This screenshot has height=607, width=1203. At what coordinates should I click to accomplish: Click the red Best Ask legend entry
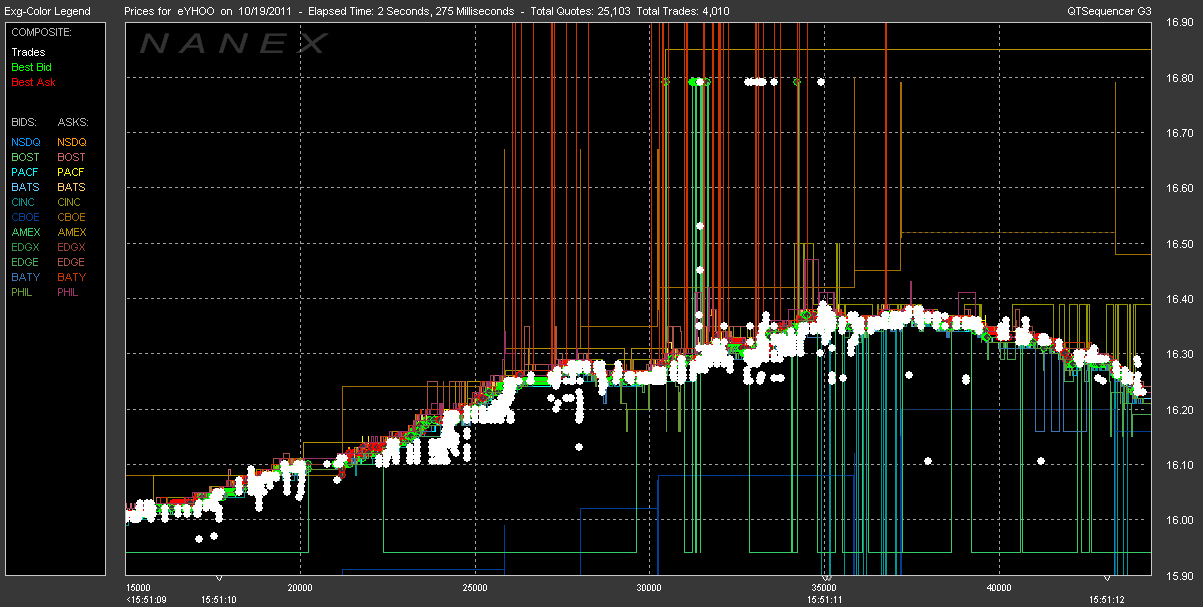tap(31, 82)
